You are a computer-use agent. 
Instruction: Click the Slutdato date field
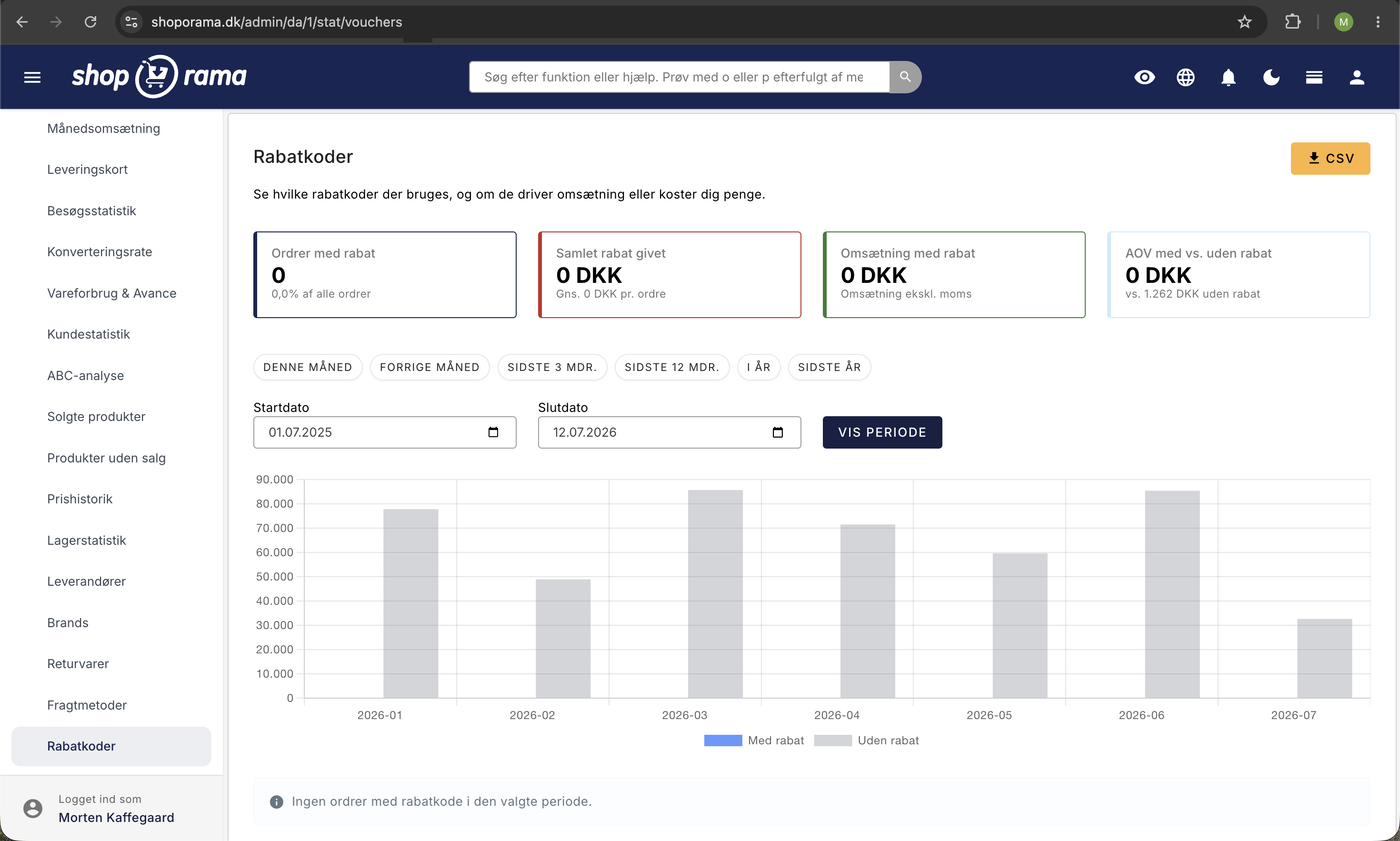pos(669,432)
